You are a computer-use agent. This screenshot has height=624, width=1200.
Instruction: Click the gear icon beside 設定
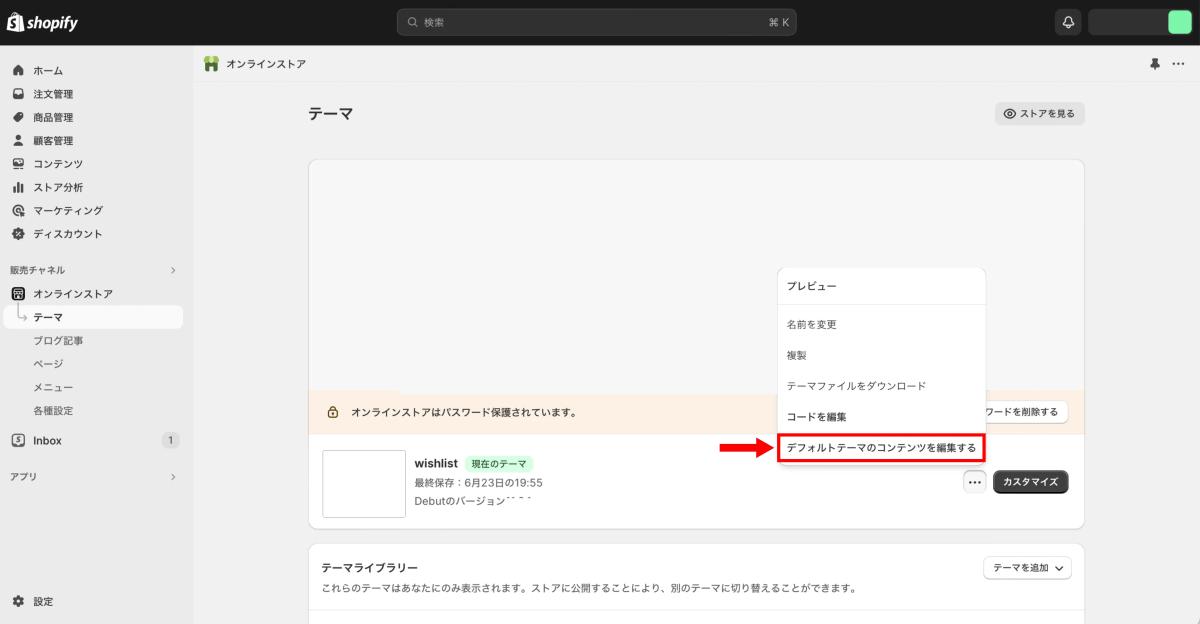[x=18, y=602]
